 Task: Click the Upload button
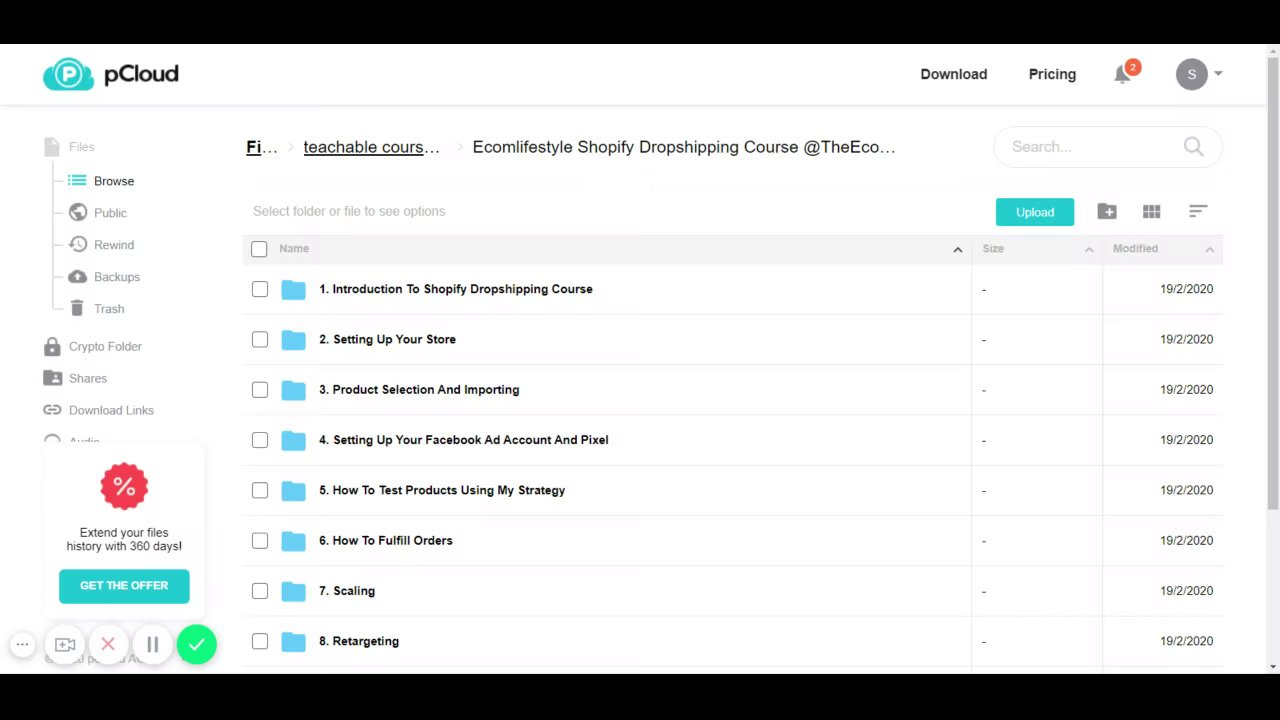coord(1035,212)
